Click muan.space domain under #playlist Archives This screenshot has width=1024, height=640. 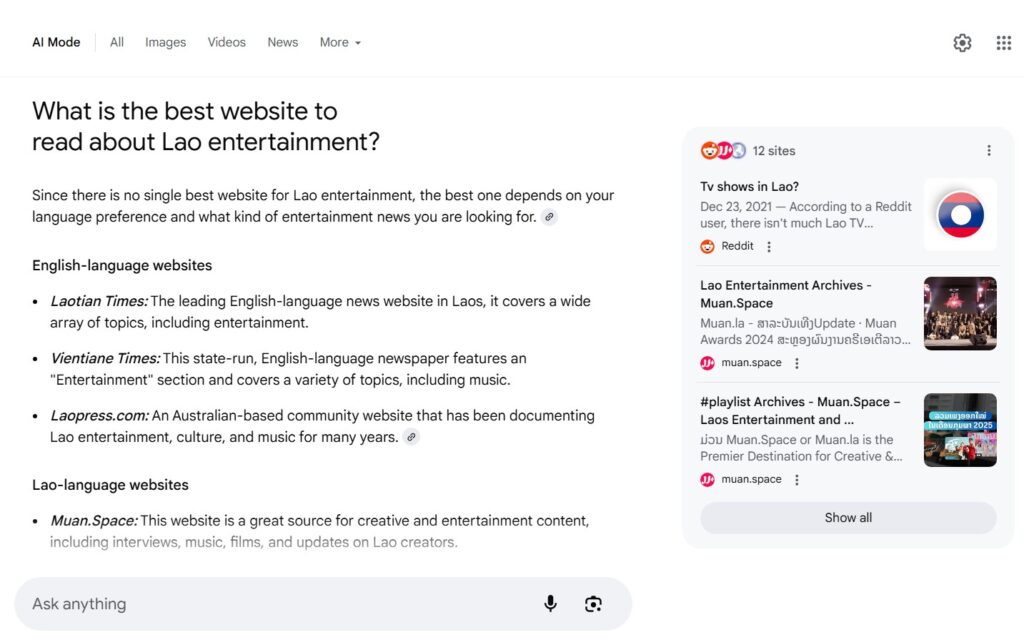click(751, 480)
